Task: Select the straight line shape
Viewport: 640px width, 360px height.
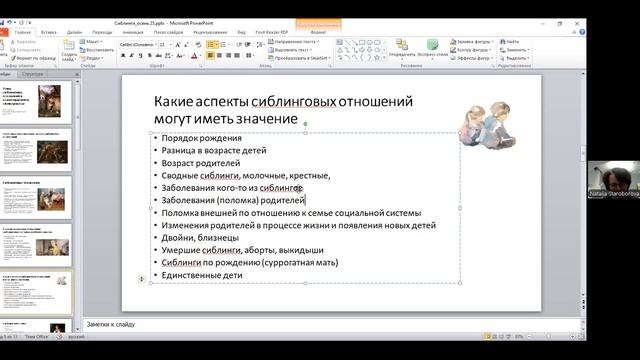Action: tap(347, 42)
